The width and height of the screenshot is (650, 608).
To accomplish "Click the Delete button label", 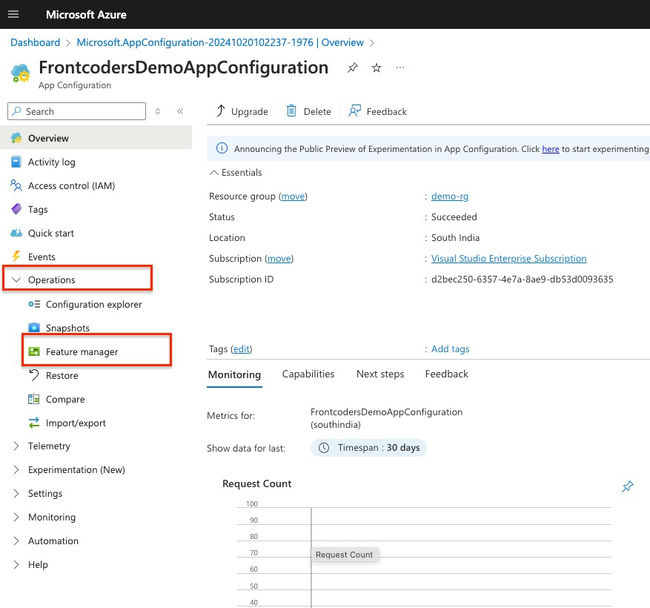I will coord(317,111).
